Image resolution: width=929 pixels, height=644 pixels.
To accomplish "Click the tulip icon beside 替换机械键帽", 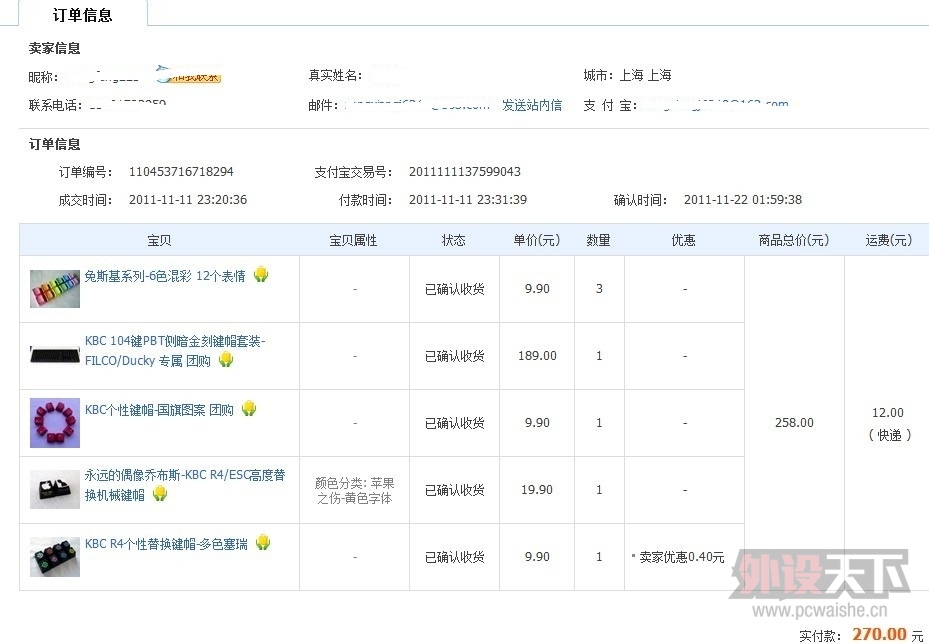I will point(159,493).
